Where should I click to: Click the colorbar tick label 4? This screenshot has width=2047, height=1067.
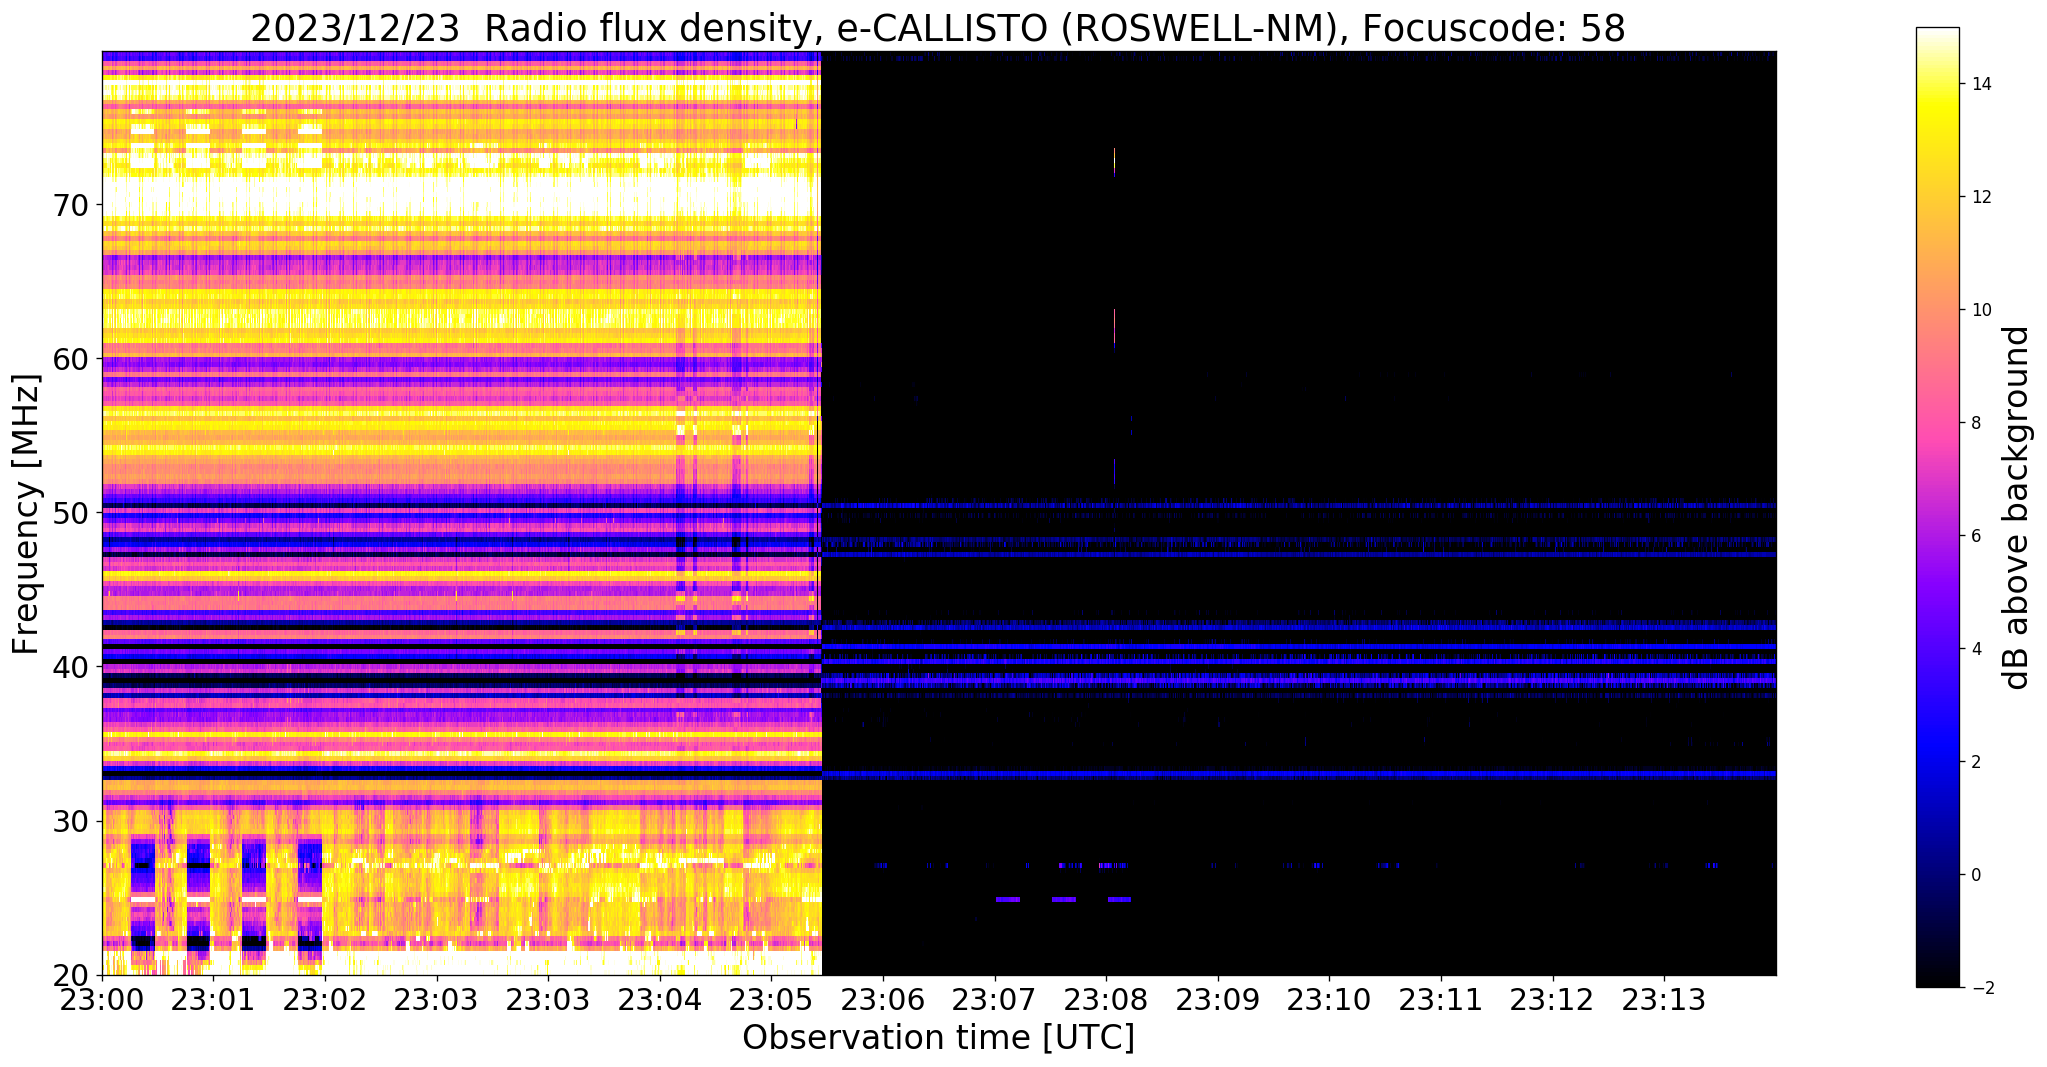click(1975, 649)
